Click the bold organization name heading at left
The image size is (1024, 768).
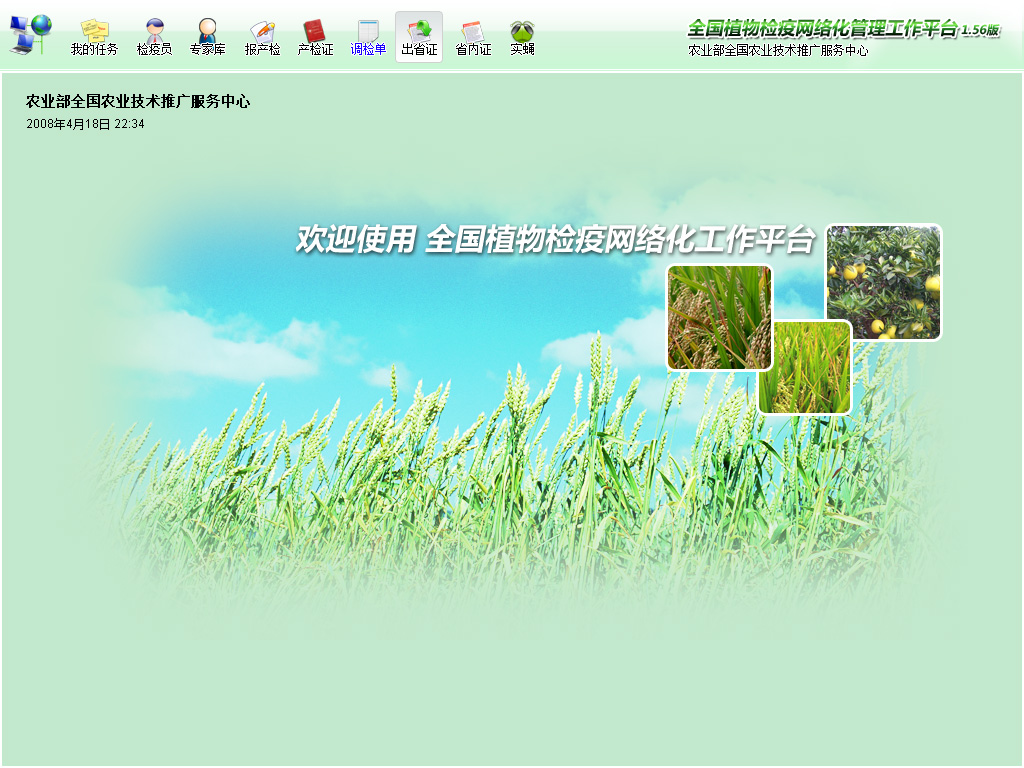coord(138,101)
